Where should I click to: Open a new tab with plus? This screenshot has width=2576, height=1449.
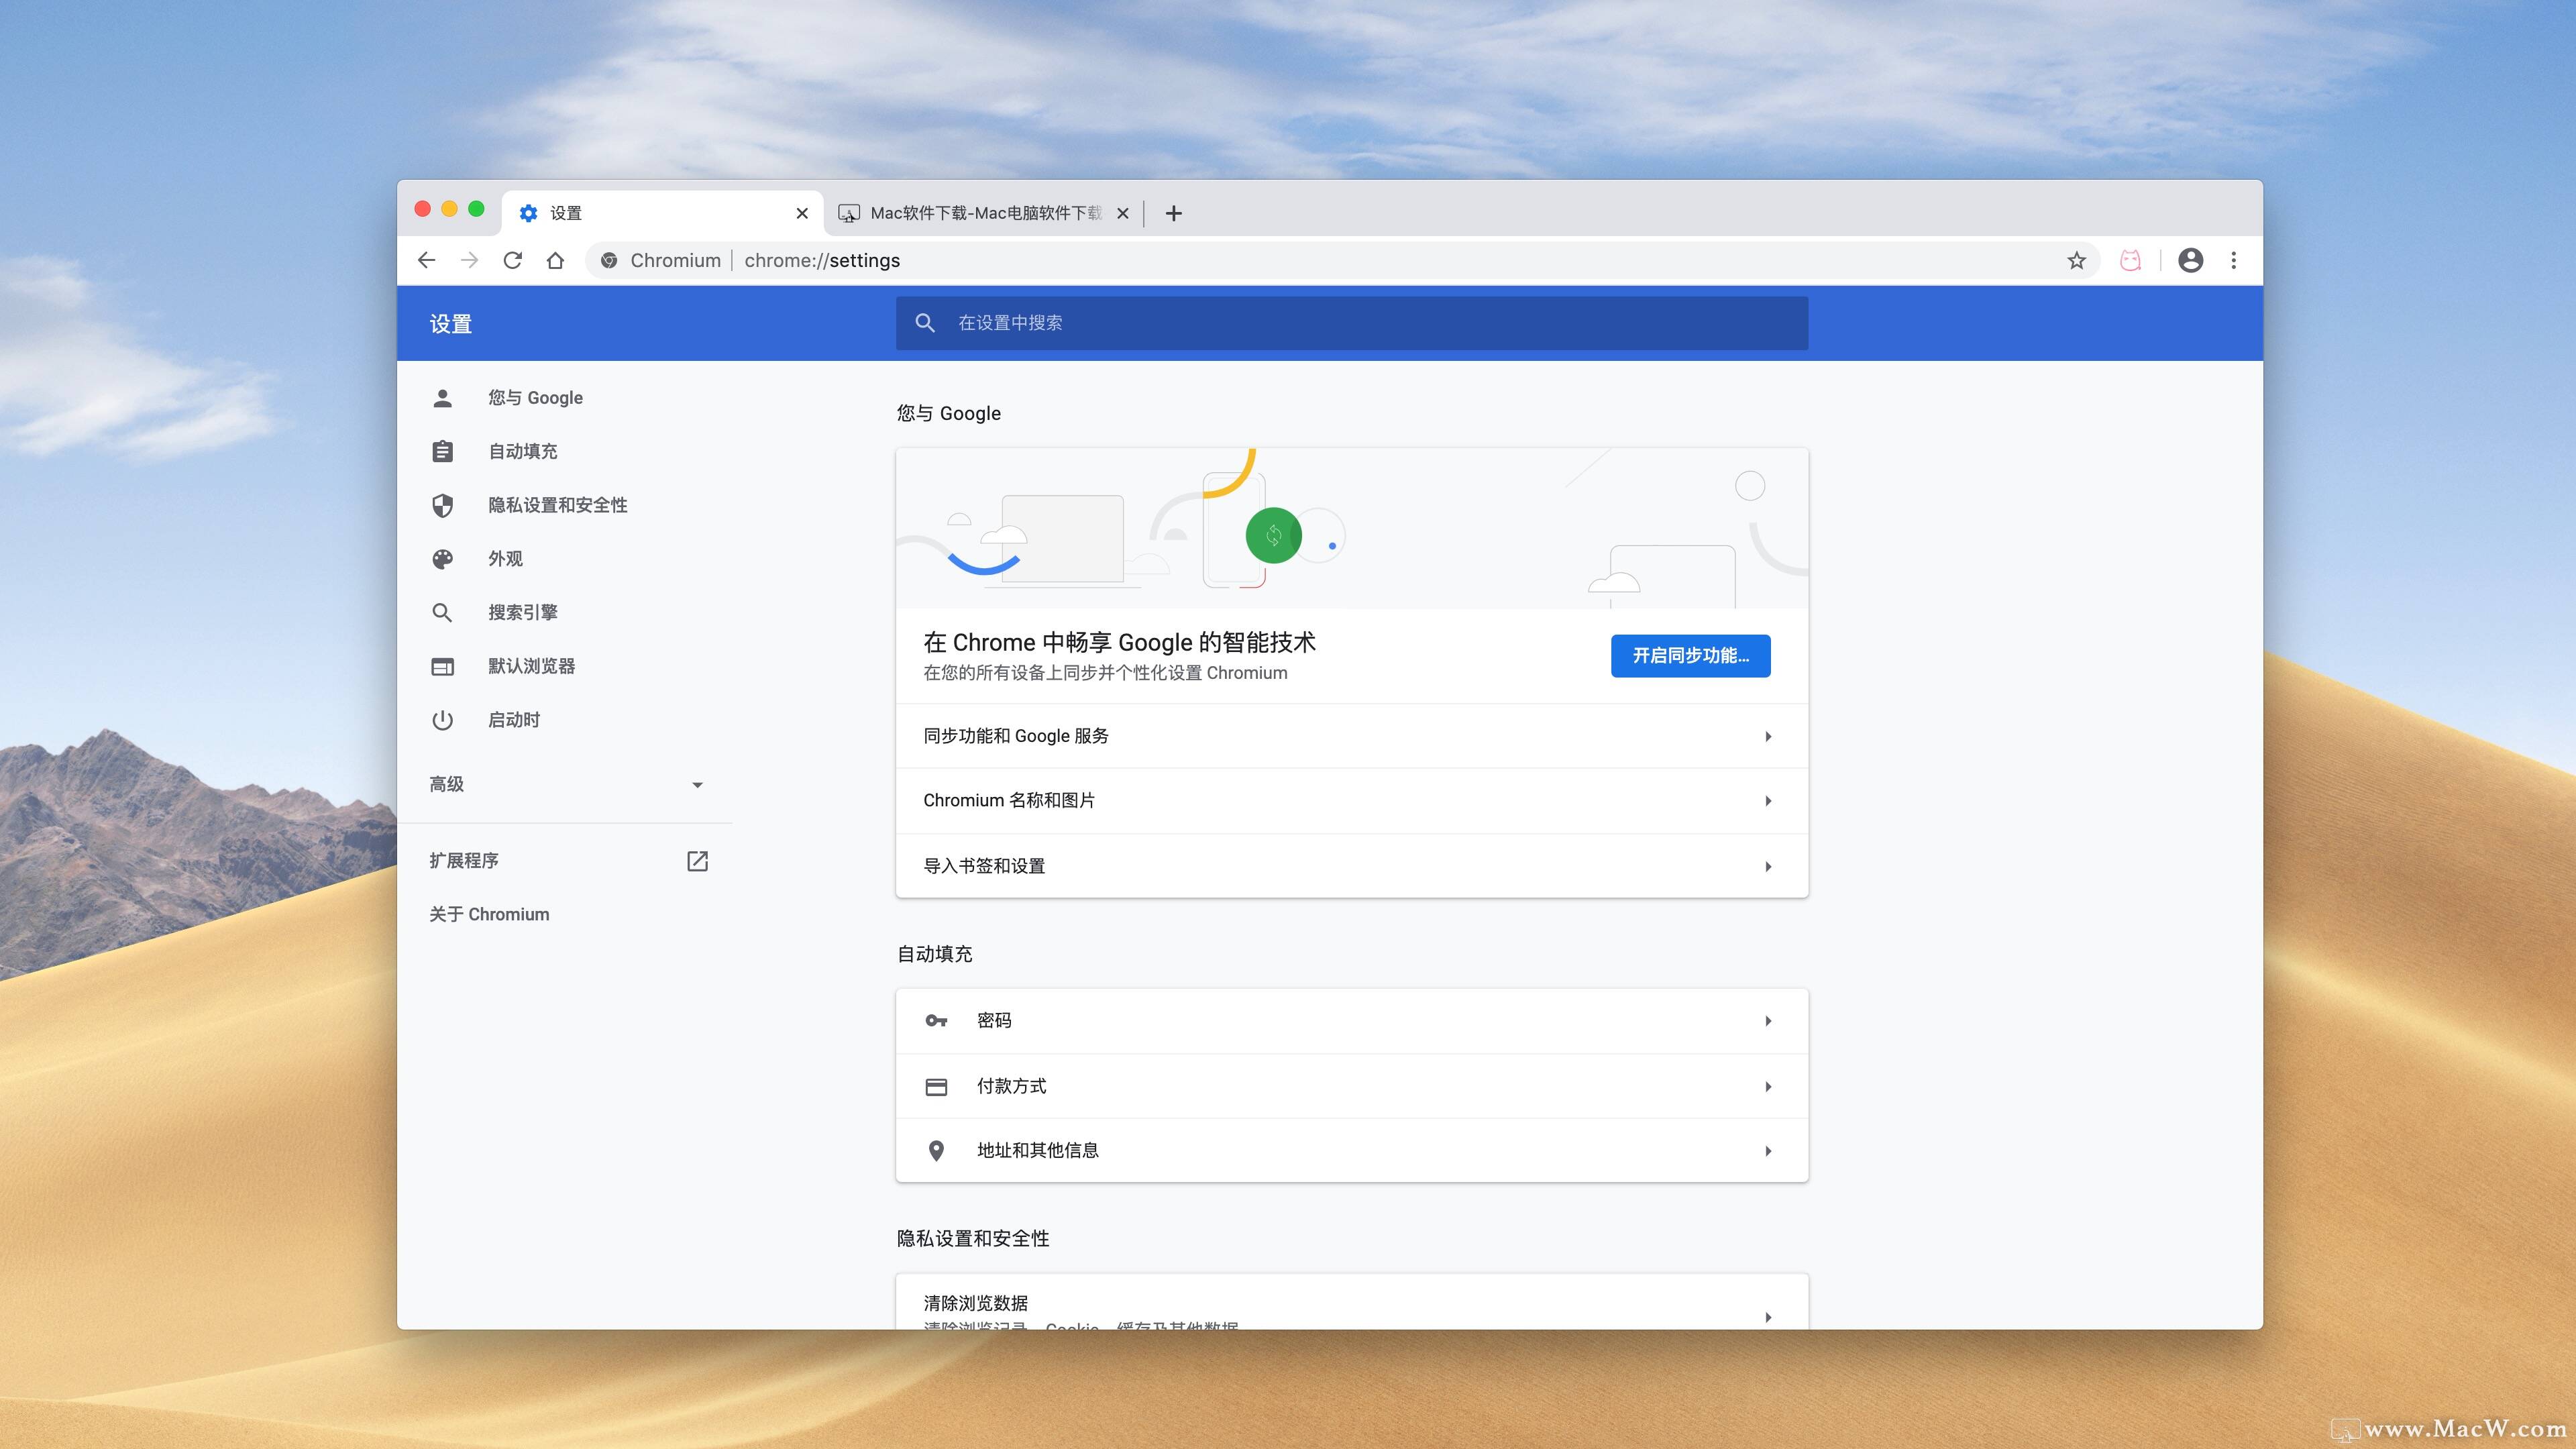pyautogui.click(x=1174, y=213)
